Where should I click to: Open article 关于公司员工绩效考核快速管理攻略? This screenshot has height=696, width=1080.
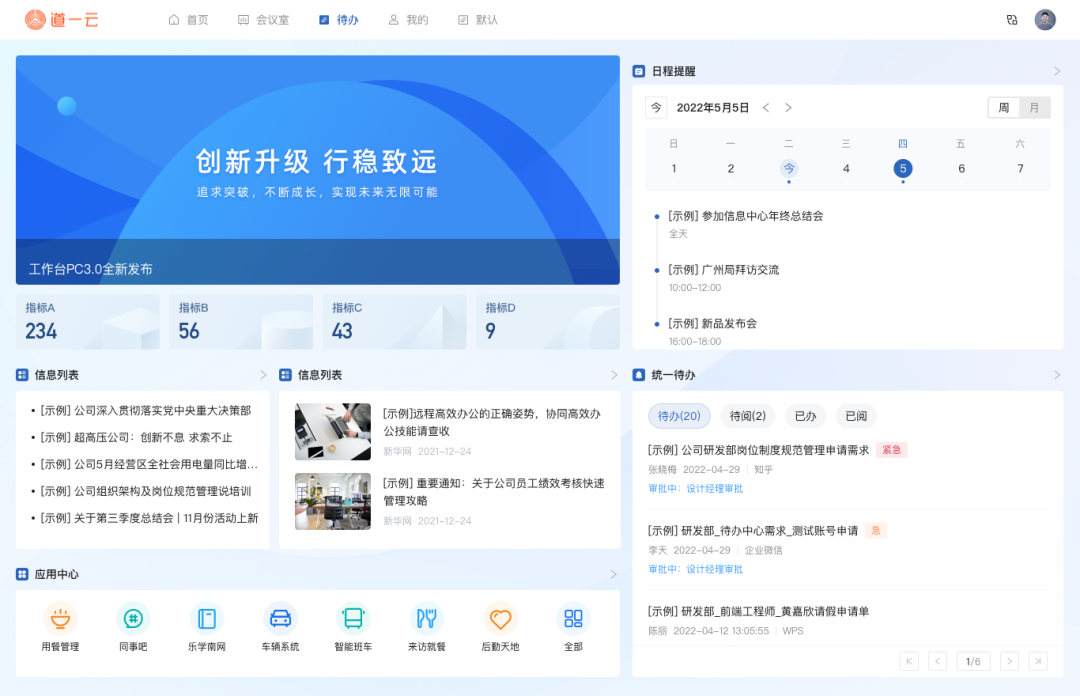[x=494, y=491]
